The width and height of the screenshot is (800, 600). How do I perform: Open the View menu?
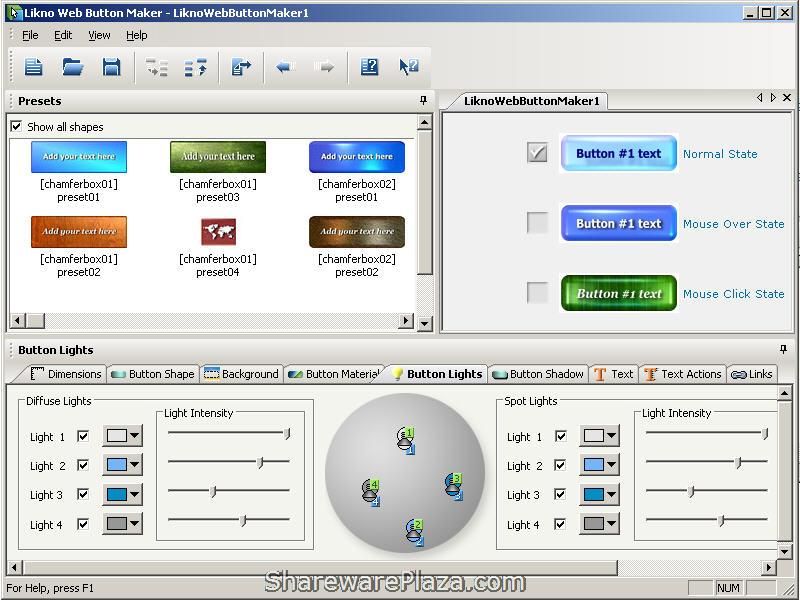tap(98, 35)
